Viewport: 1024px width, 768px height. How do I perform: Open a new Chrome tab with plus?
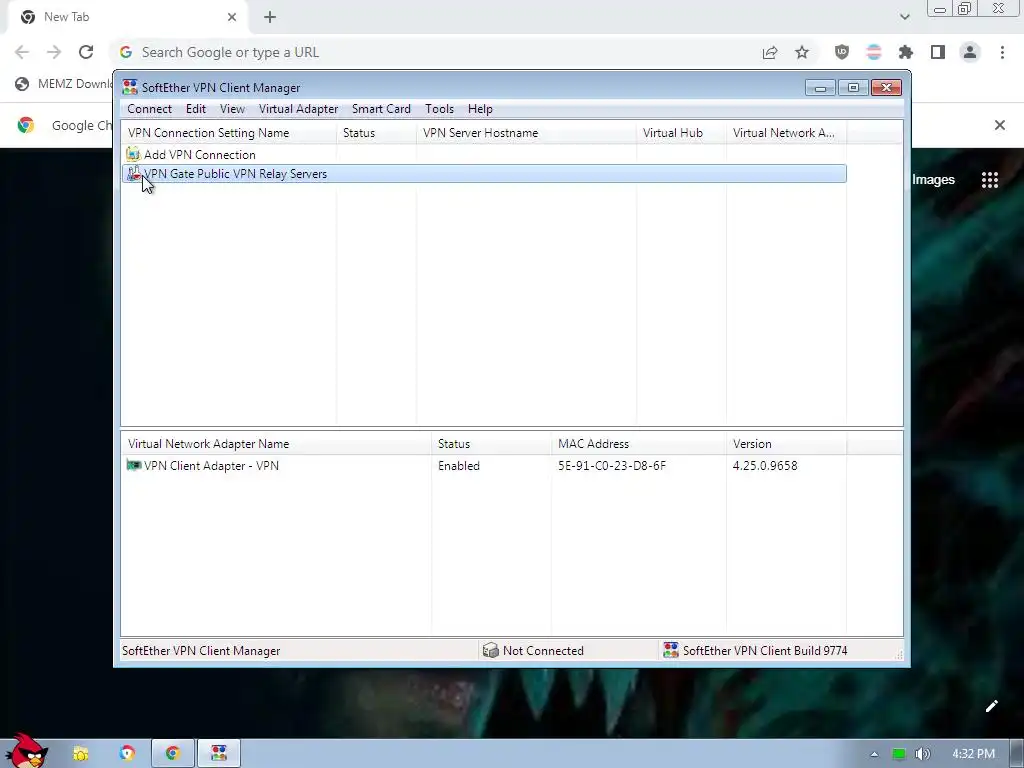click(x=270, y=17)
